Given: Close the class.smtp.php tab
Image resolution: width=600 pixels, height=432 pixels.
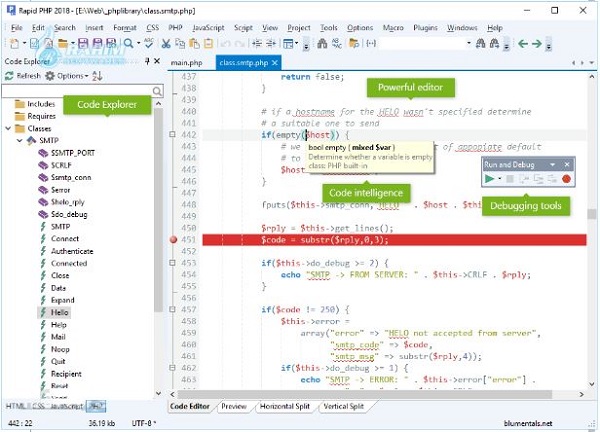Looking at the screenshot, I should pos(274,63).
